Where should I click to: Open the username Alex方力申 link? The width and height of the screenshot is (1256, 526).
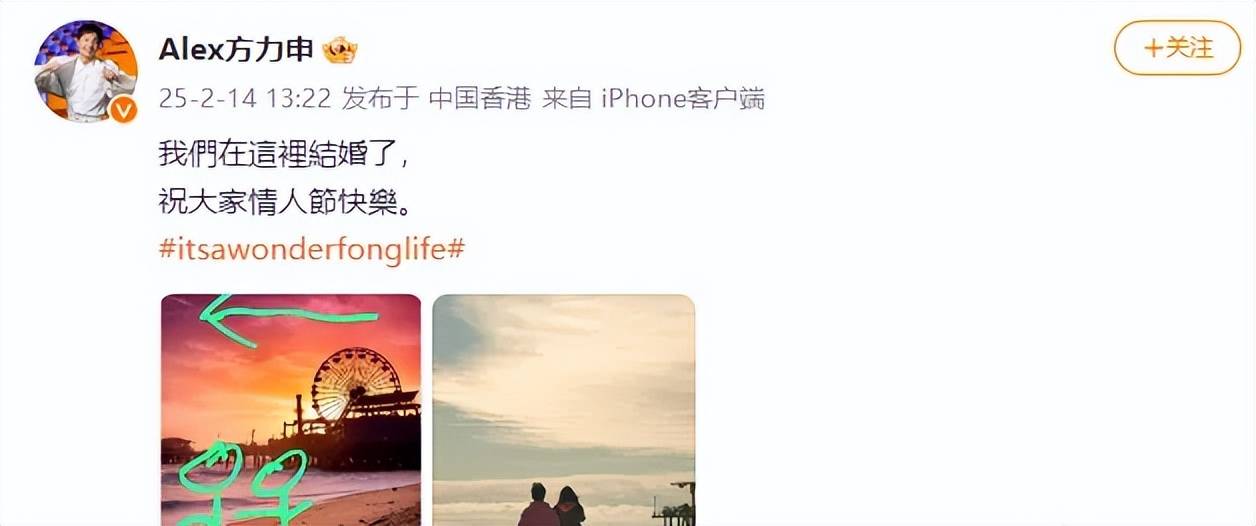(236, 49)
